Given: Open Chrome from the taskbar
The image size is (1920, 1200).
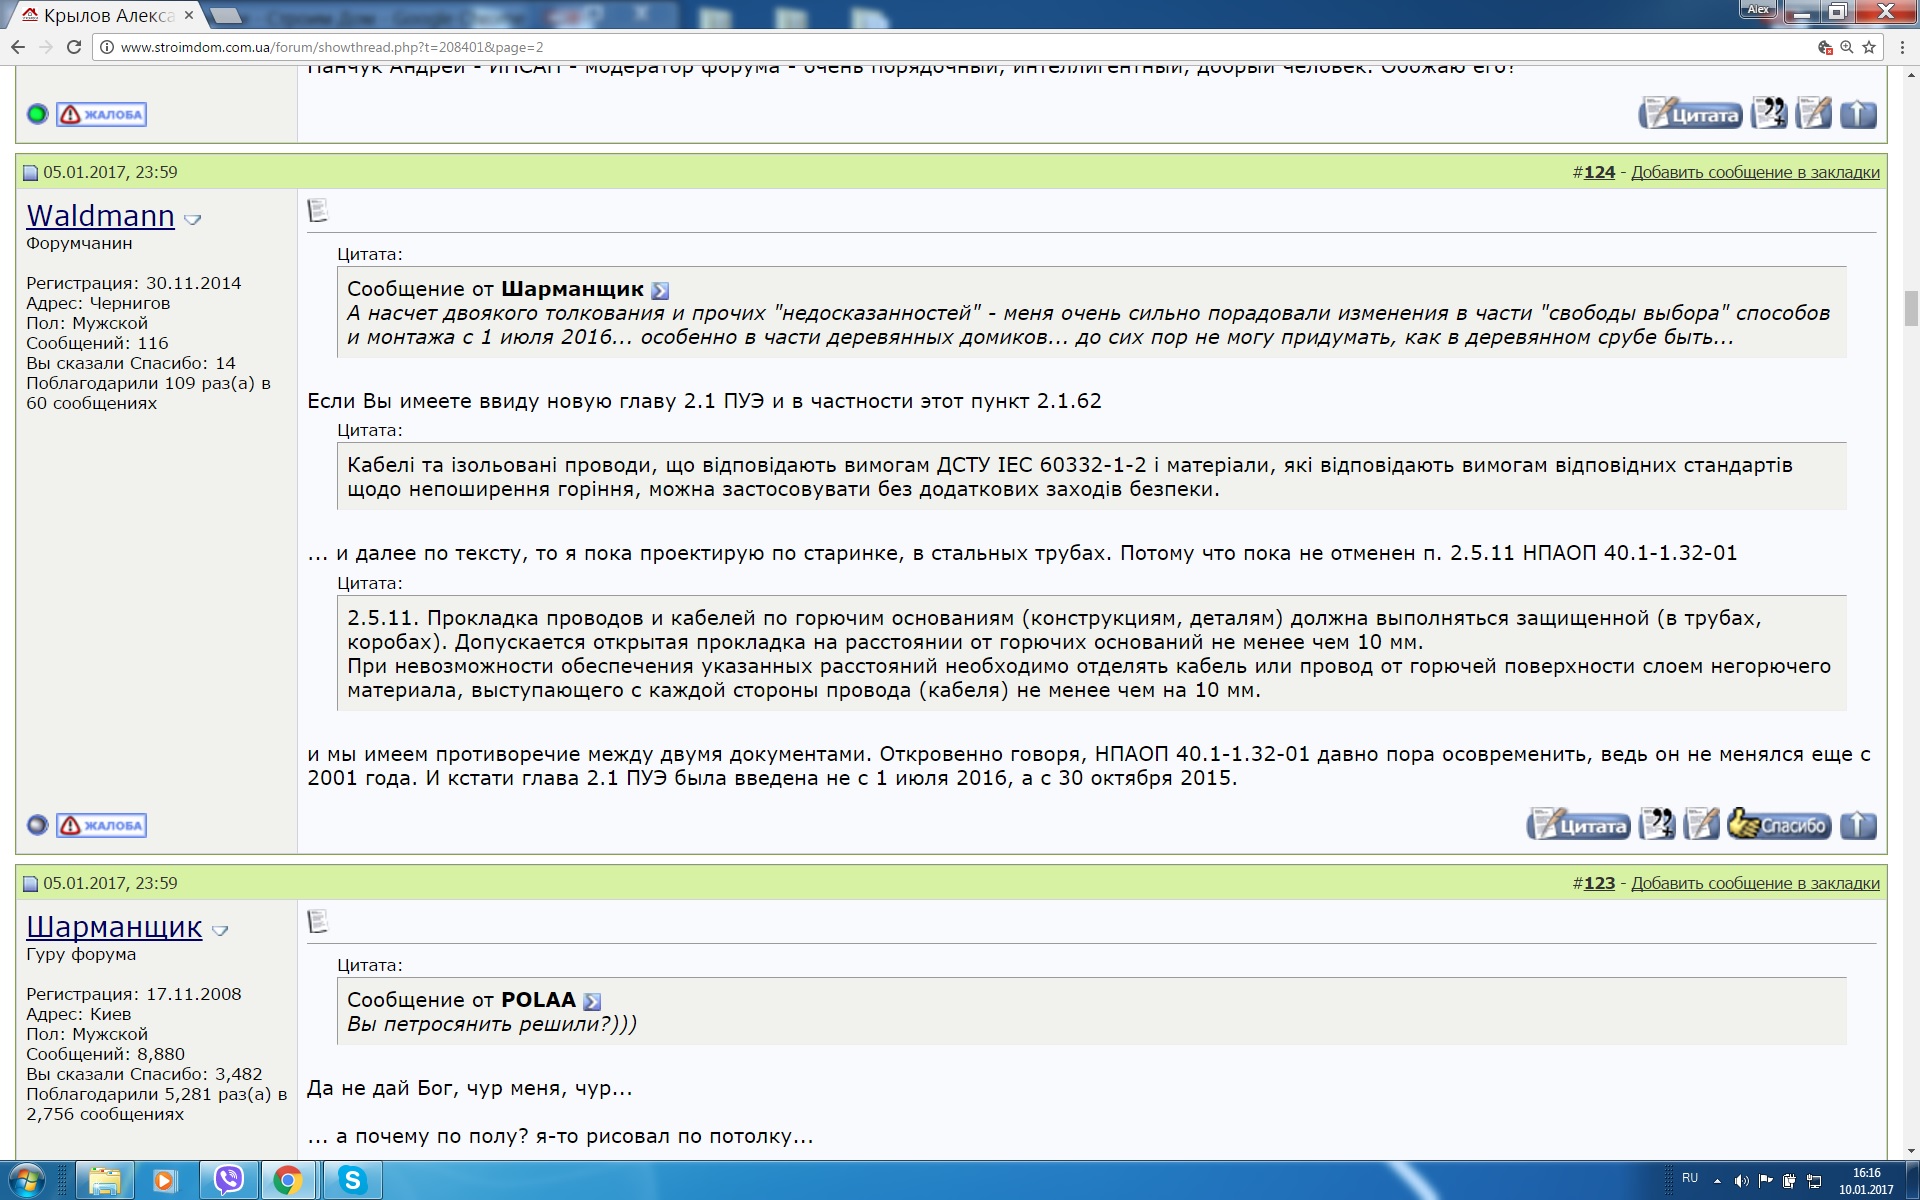Looking at the screenshot, I should 289,1181.
